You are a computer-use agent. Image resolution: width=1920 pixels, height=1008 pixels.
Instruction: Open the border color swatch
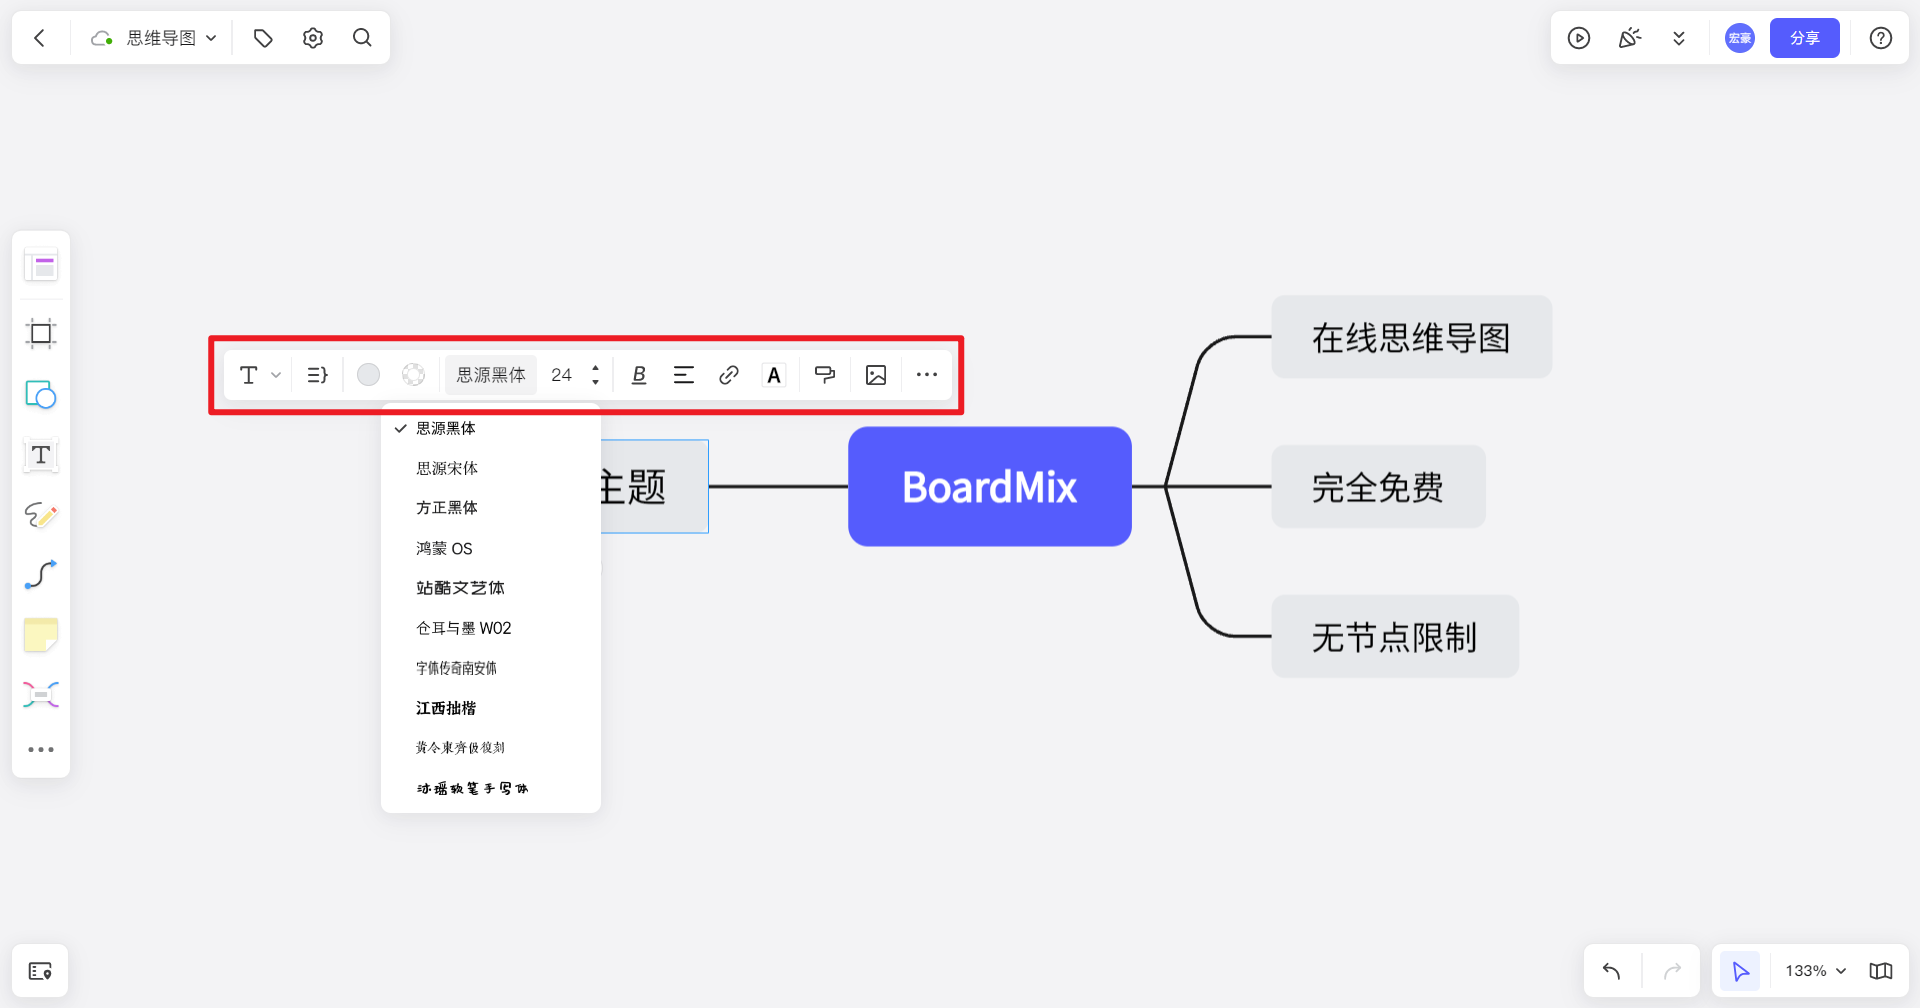[413, 375]
